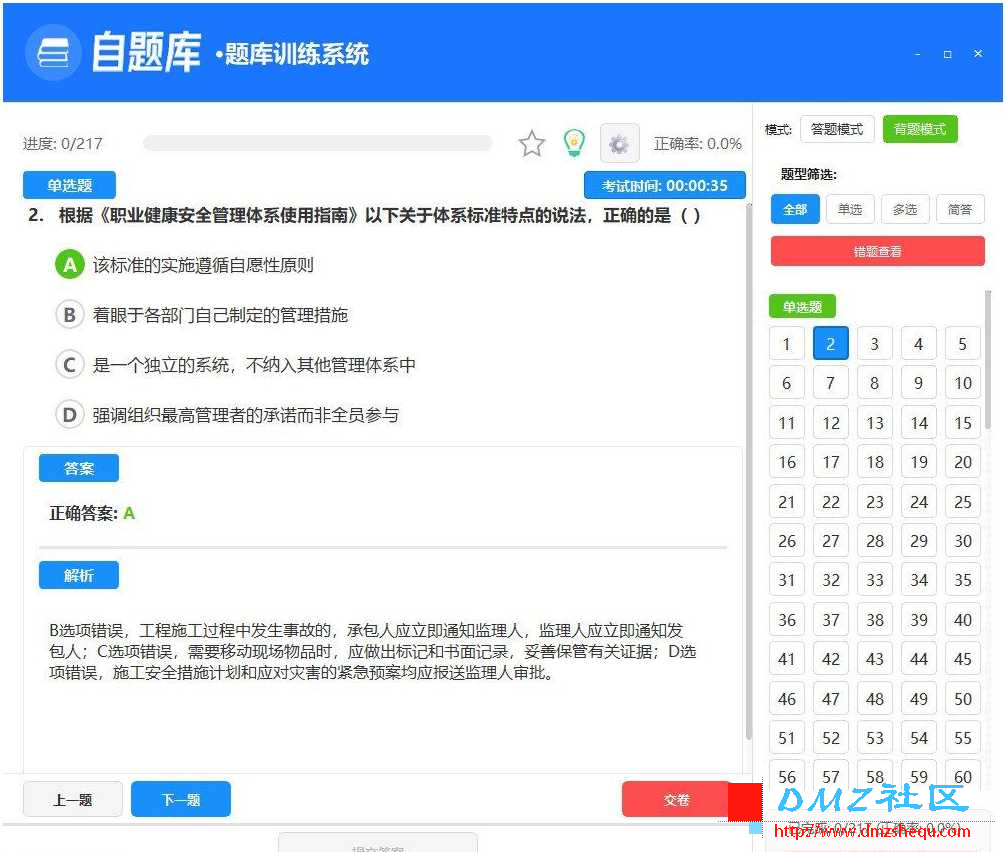Switch to 答题模式 mode
Image resolution: width=1005 pixels, height=852 pixels.
pos(837,129)
